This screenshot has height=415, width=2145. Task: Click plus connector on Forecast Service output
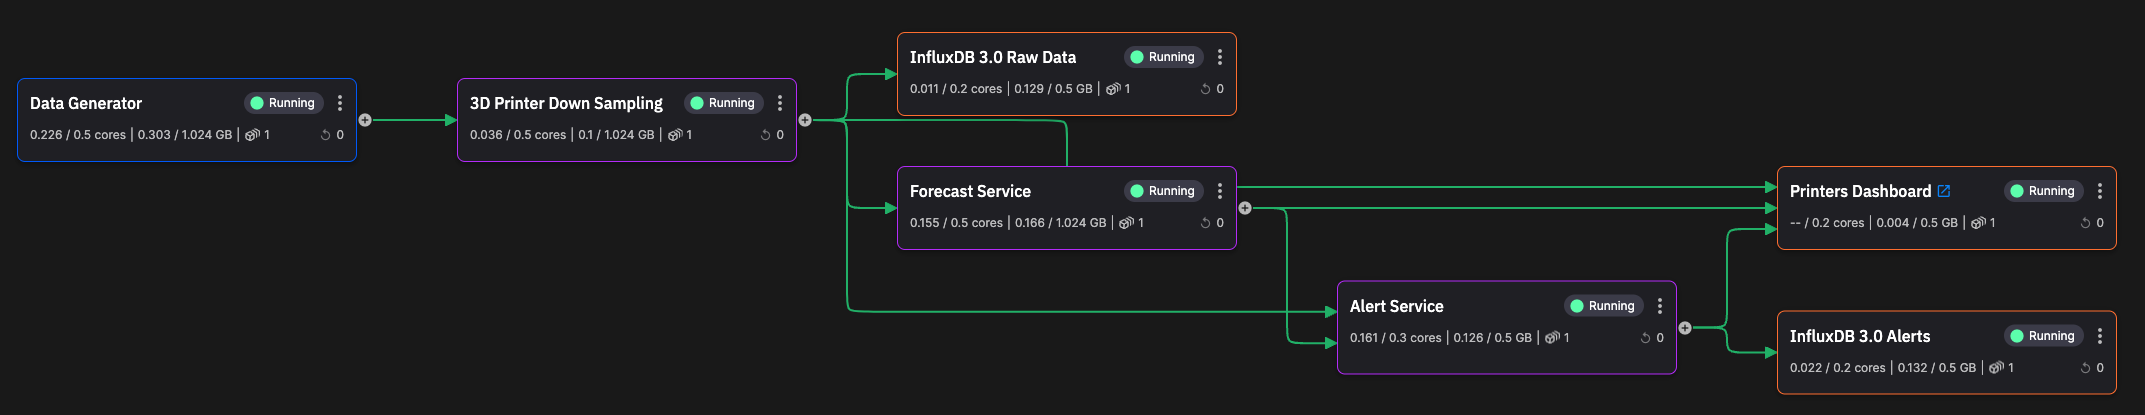coord(1245,208)
